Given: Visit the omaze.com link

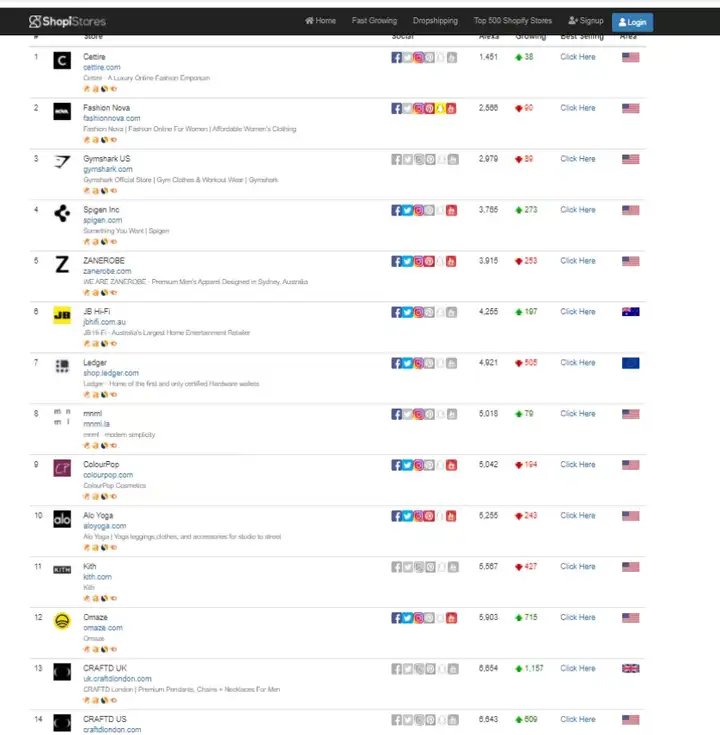Looking at the screenshot, I should click(103, 628).
